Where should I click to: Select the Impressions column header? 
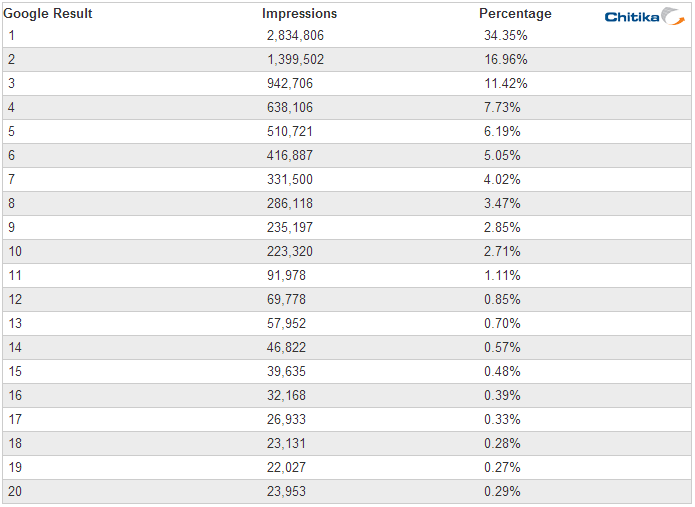[x=299, y=14]
